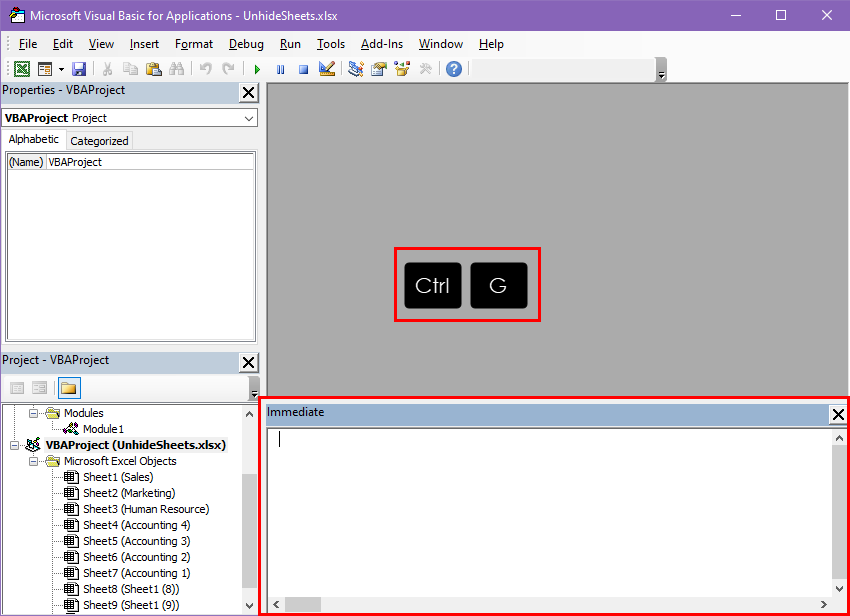
Task: Select Sheet5 (Accounting 3) in the tree
Action: pos(137,541)
